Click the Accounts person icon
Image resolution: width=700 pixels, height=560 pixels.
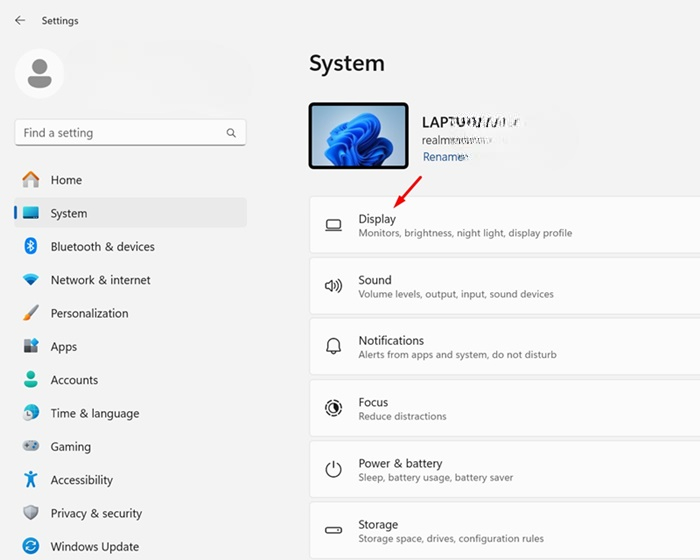pyautogui.click(x=31, y=380)
